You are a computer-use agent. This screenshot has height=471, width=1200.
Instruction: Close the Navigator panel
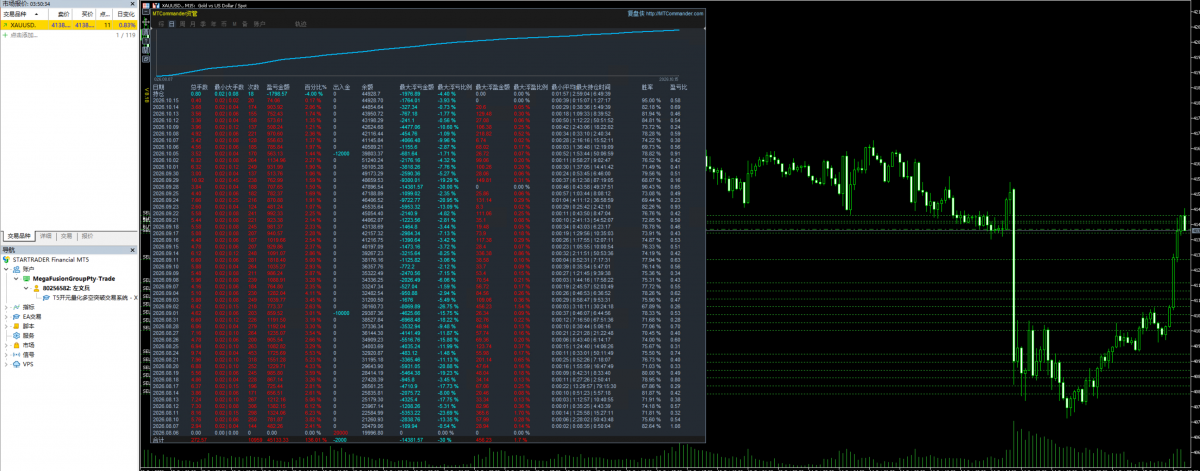pos(134,249)
